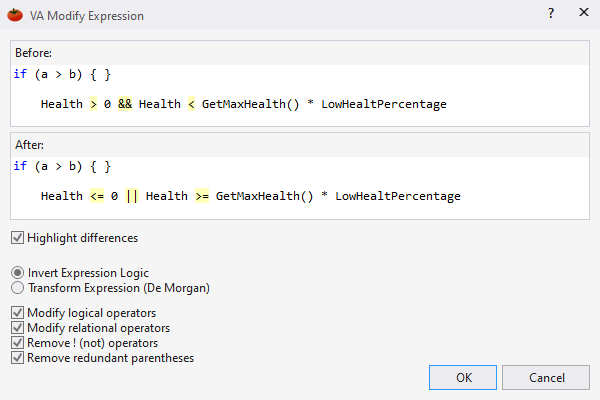Close the VA Modify Expression dialog
This screenshot has width=600, height=400.
point(583,15)
